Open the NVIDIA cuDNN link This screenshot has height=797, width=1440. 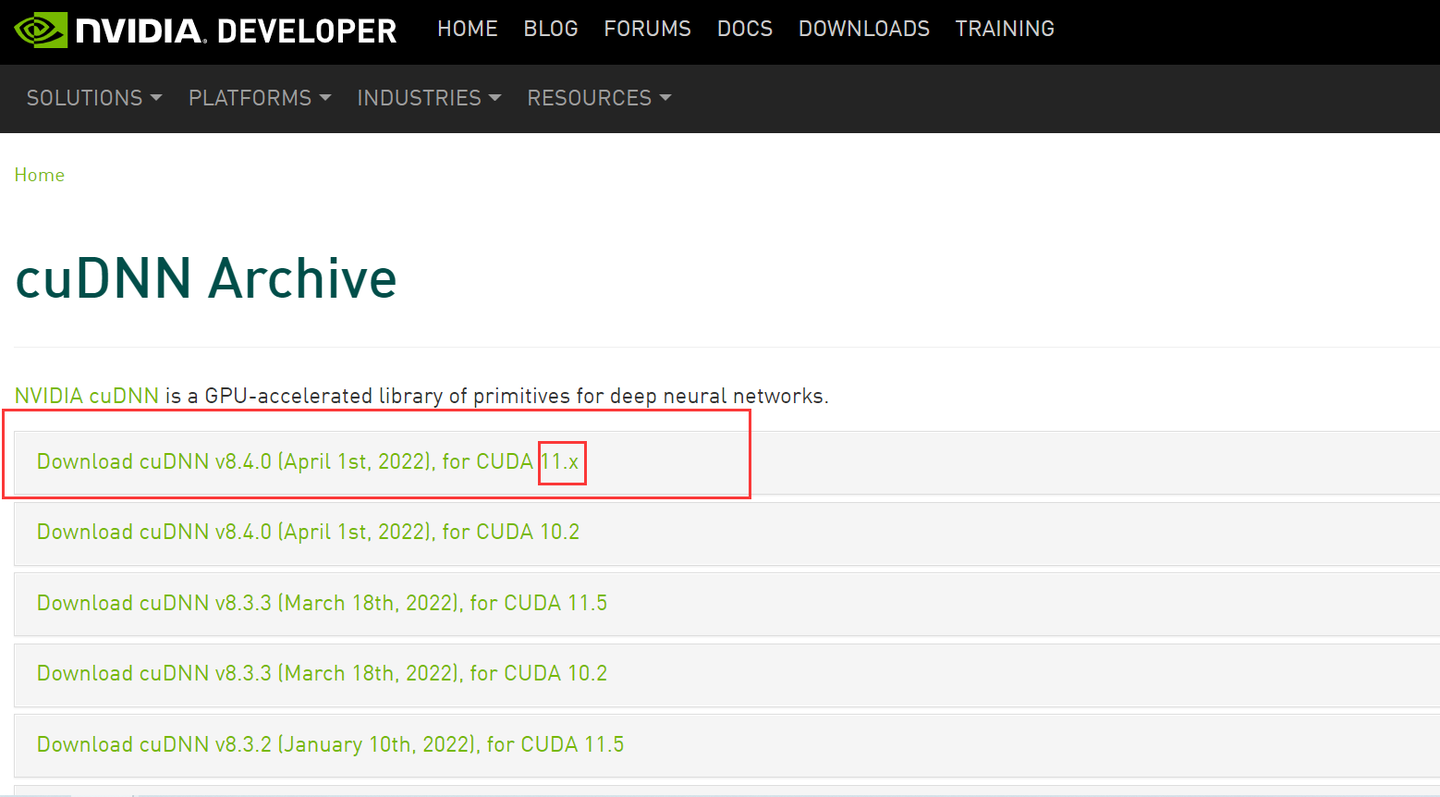86,395
